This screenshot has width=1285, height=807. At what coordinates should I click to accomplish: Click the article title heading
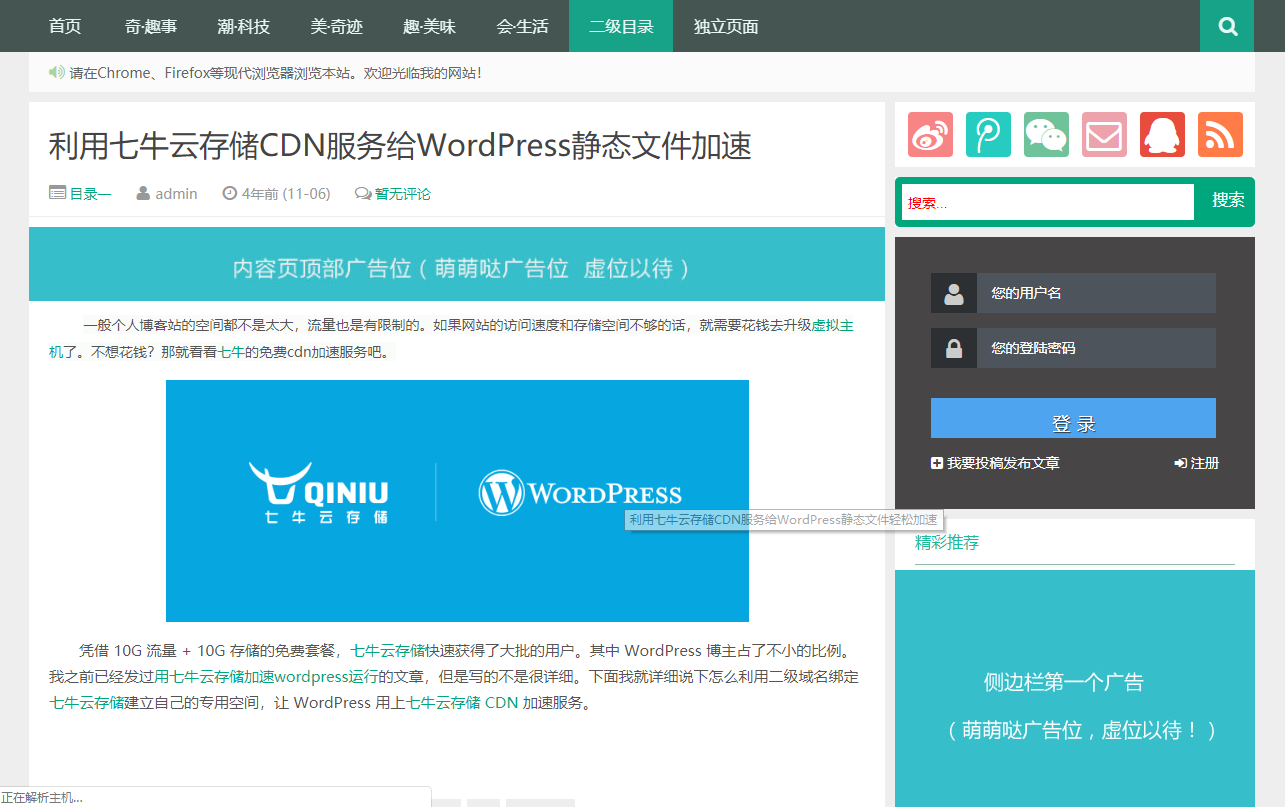click(x=400, y=146)
